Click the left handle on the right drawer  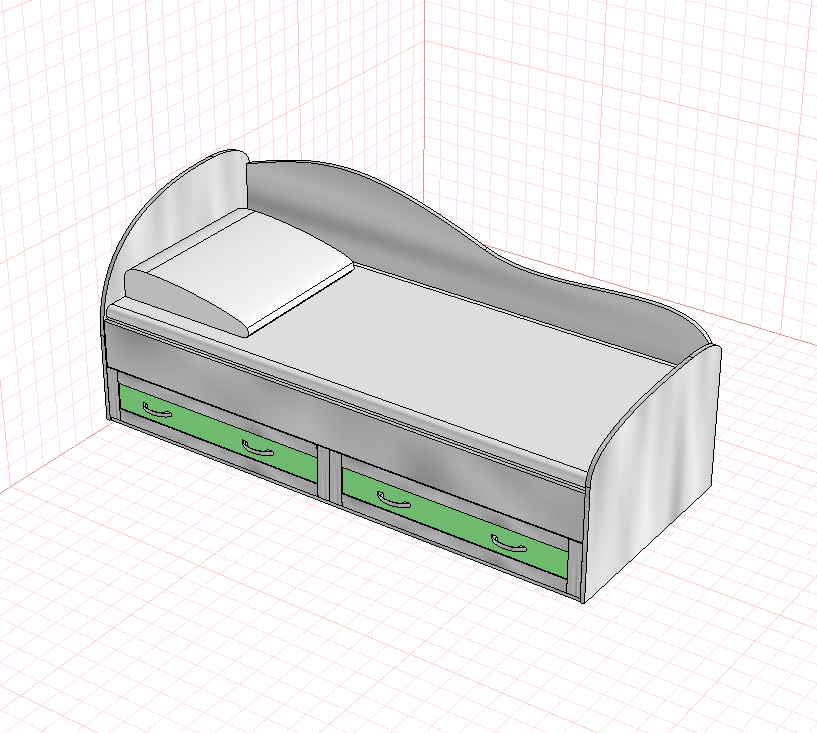(393, 501)
